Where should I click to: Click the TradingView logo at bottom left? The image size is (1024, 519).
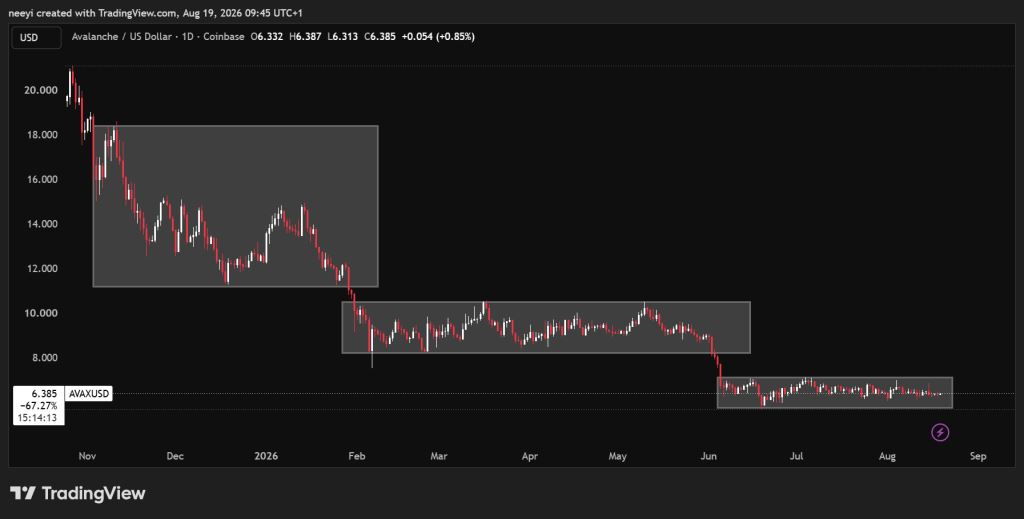point(78,493)
